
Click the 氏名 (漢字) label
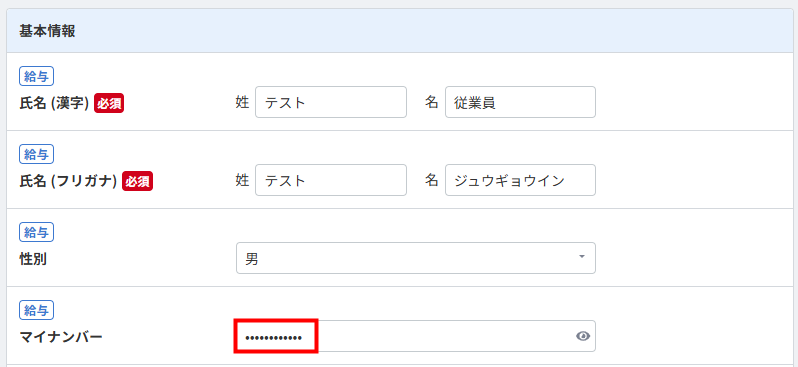pos(54,103)
